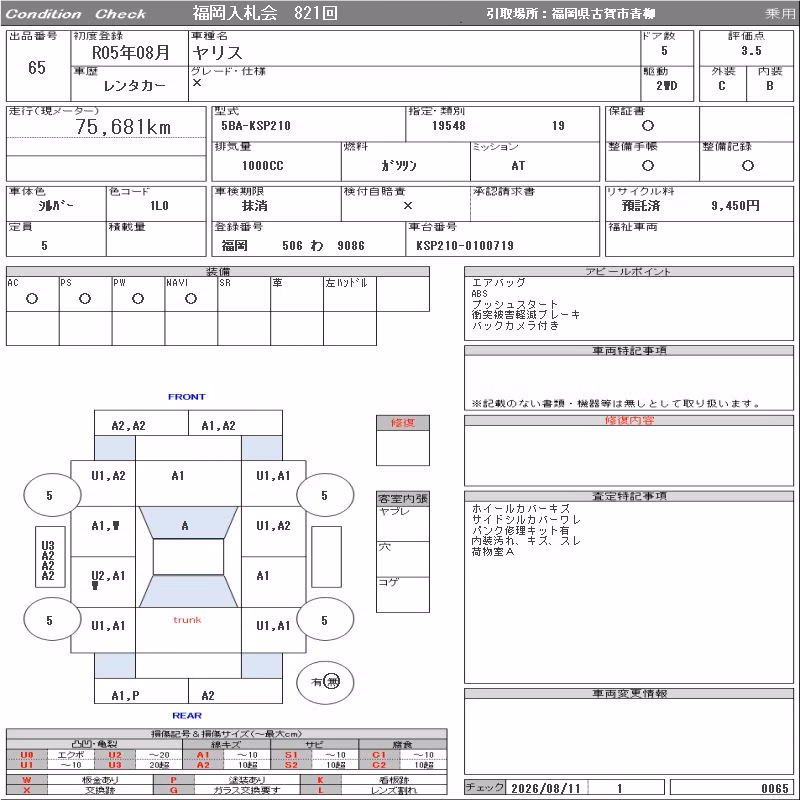Click the vehicle history 'レンタカー' value
The image size is (800, 800).
pos(135,86)
